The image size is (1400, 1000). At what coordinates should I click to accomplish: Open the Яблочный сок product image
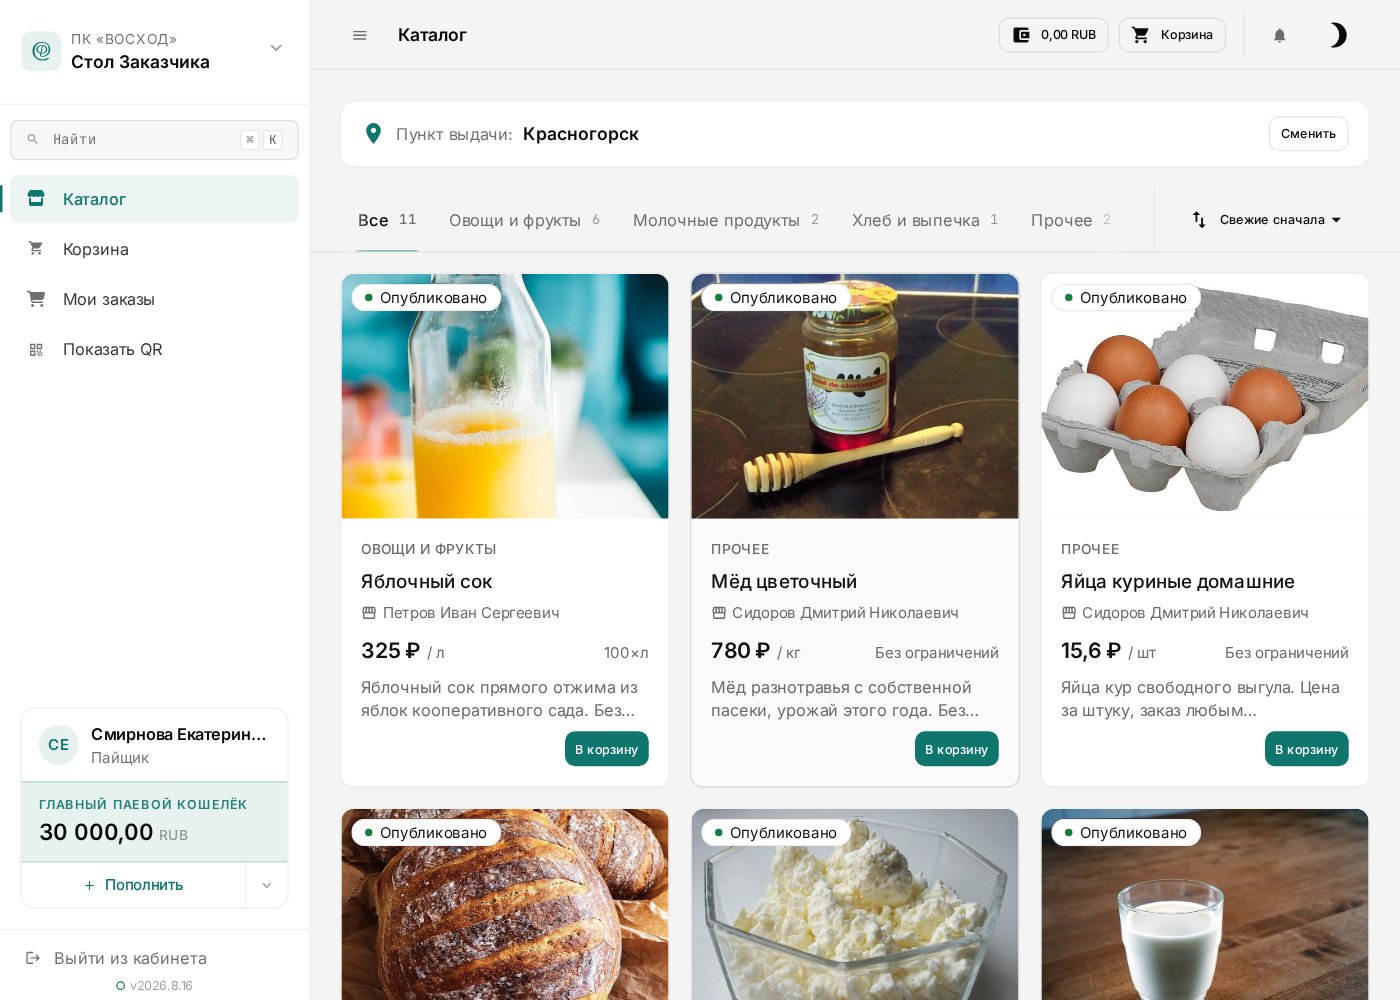[x=505, y=396]
